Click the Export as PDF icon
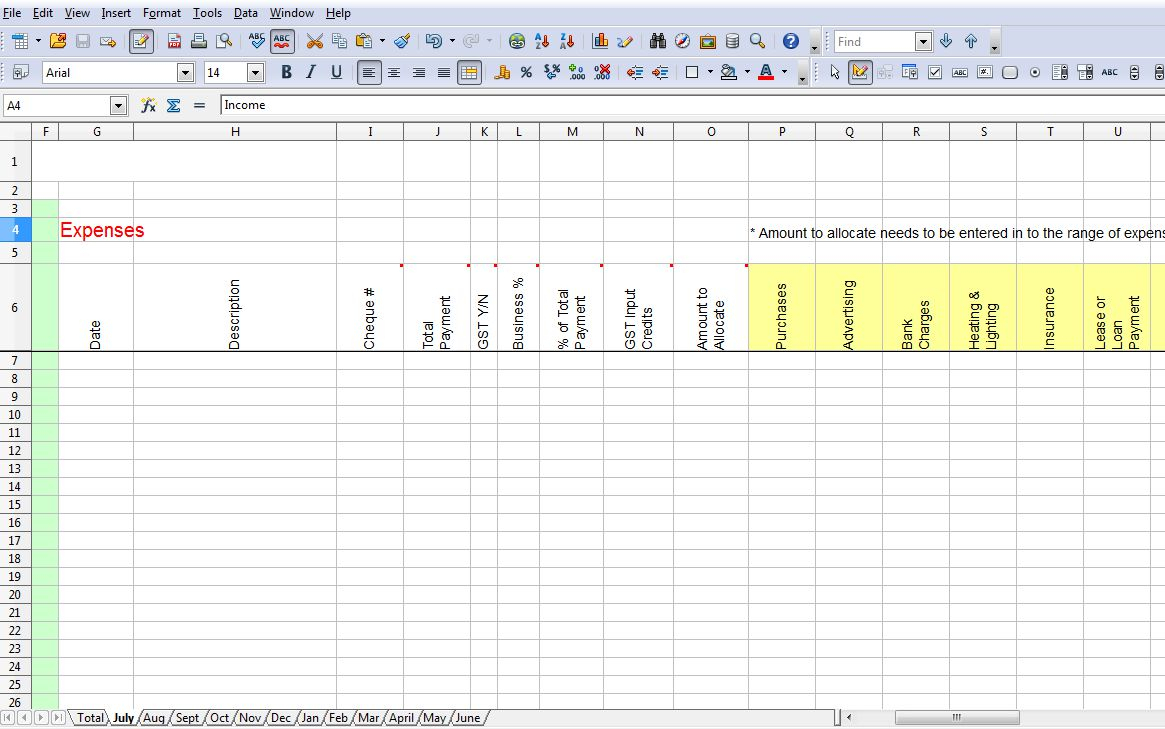 coord(175,41)
